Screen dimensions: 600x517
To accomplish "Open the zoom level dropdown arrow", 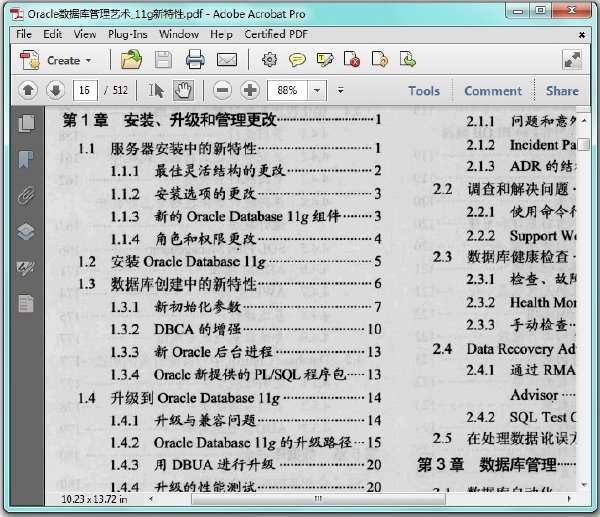I will coord(317,90).
